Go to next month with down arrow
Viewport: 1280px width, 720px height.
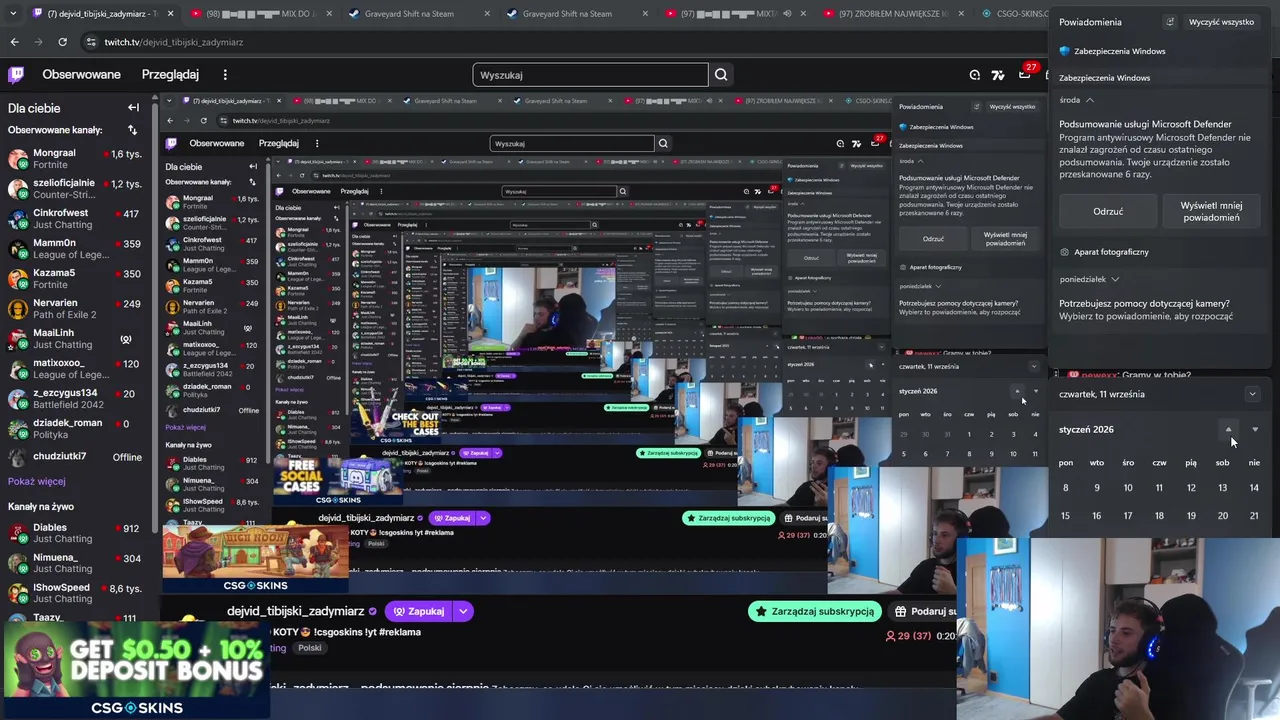coord(1255,430)
